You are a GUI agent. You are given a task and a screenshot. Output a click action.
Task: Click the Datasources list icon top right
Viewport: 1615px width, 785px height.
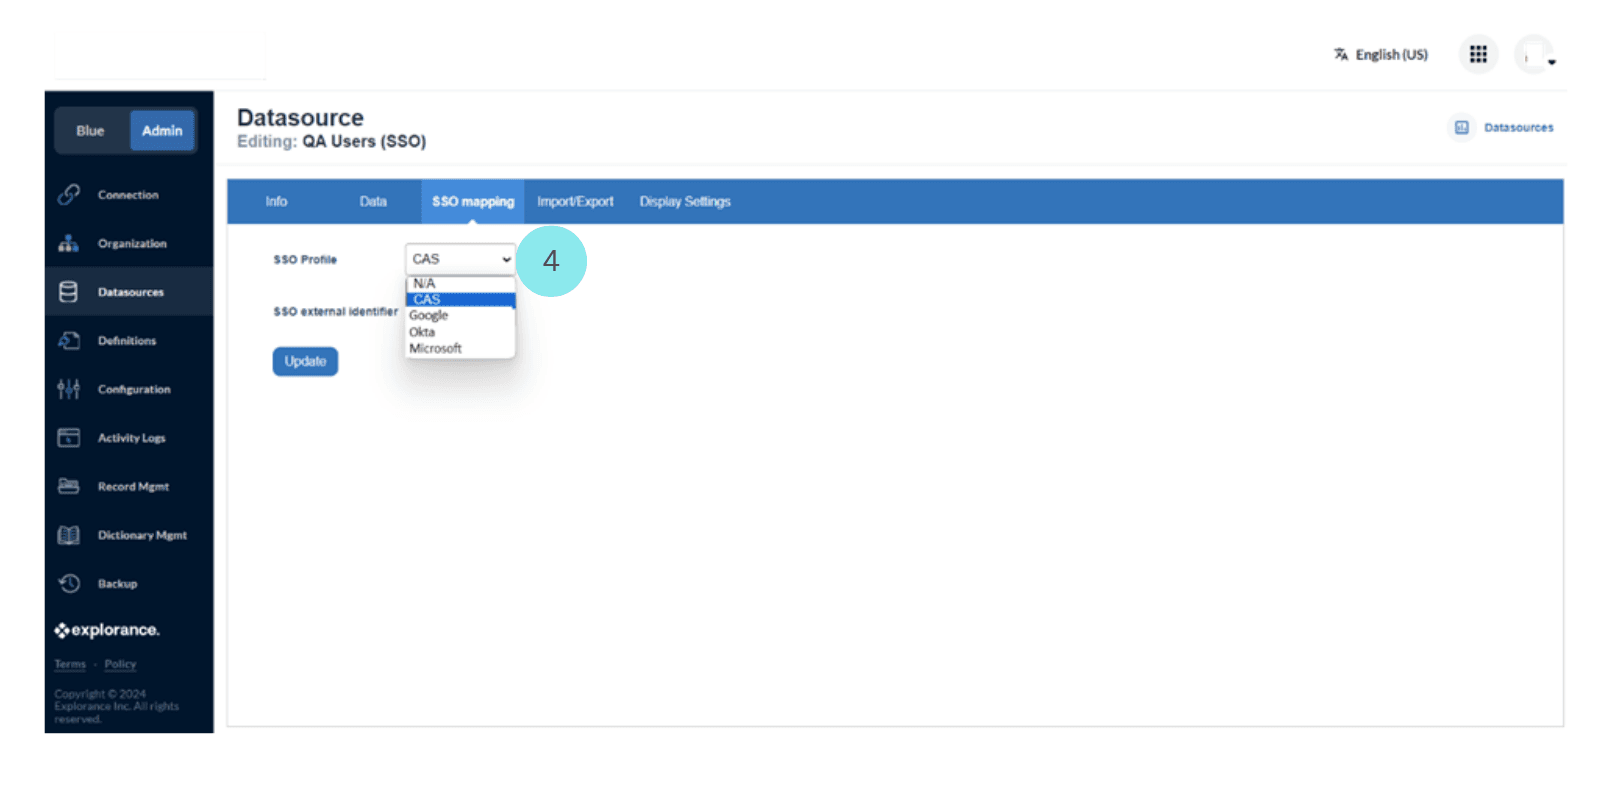pyautogui.click(x=1462, y=127)
